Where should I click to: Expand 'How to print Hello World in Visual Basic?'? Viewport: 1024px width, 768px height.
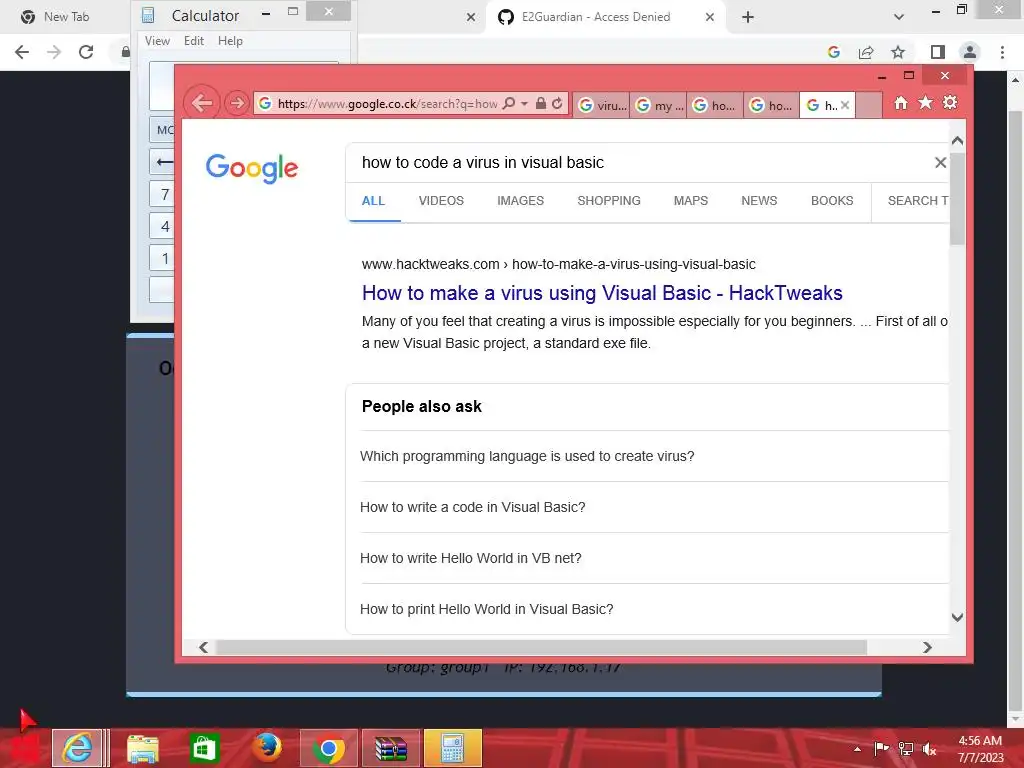[x=654, y=609]
